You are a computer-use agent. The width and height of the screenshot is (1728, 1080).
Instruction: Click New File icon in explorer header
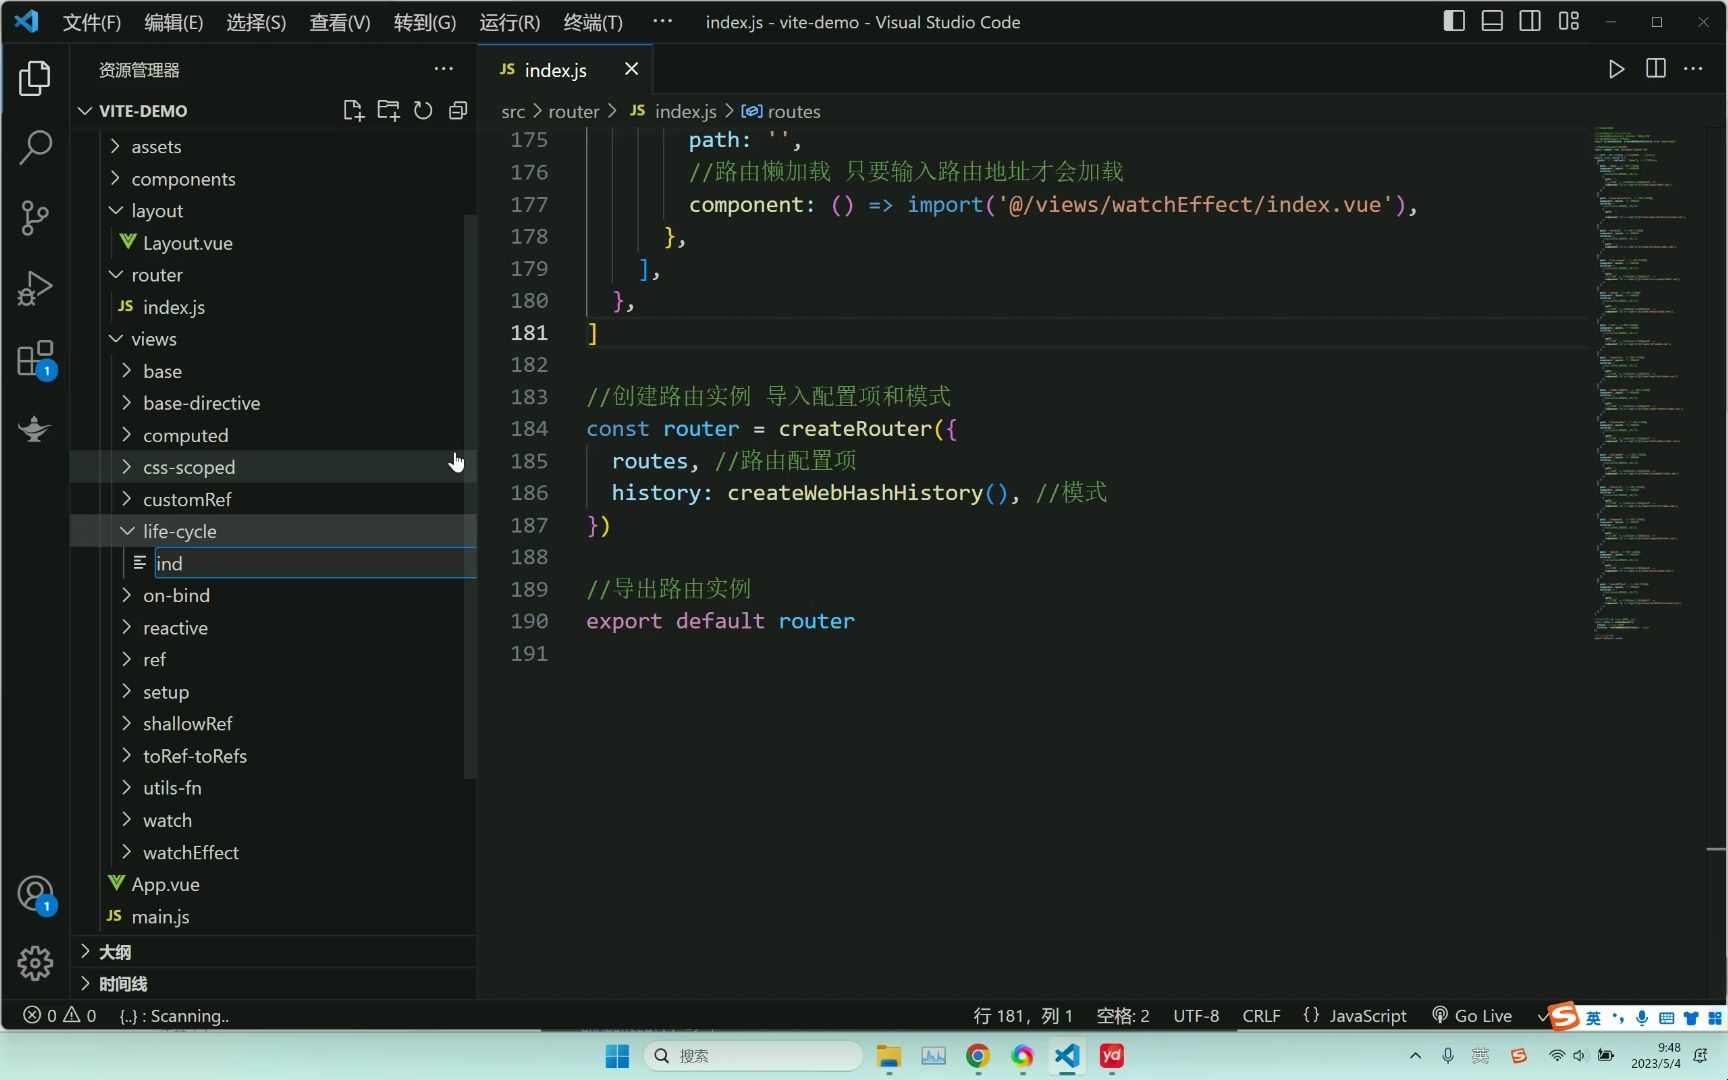[353, 111]
